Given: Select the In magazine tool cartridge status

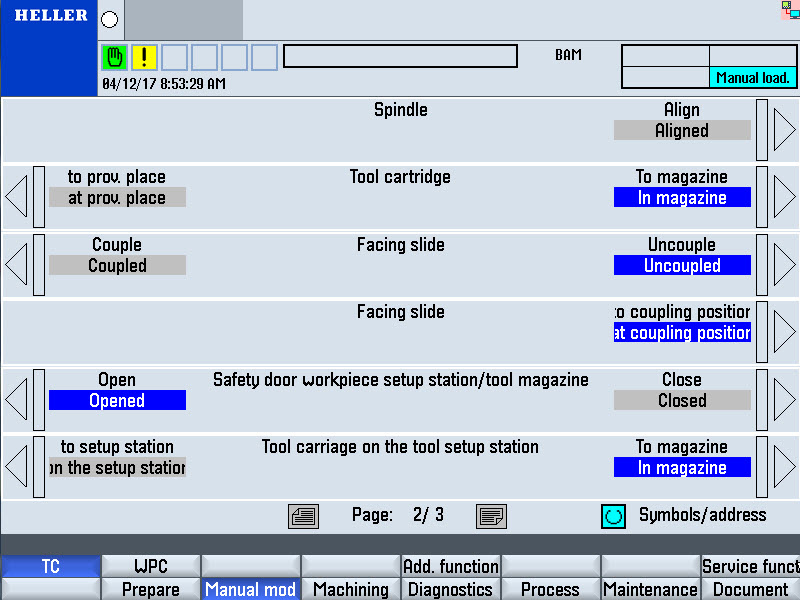Looking at the screenshot, I should coord(682,198).
